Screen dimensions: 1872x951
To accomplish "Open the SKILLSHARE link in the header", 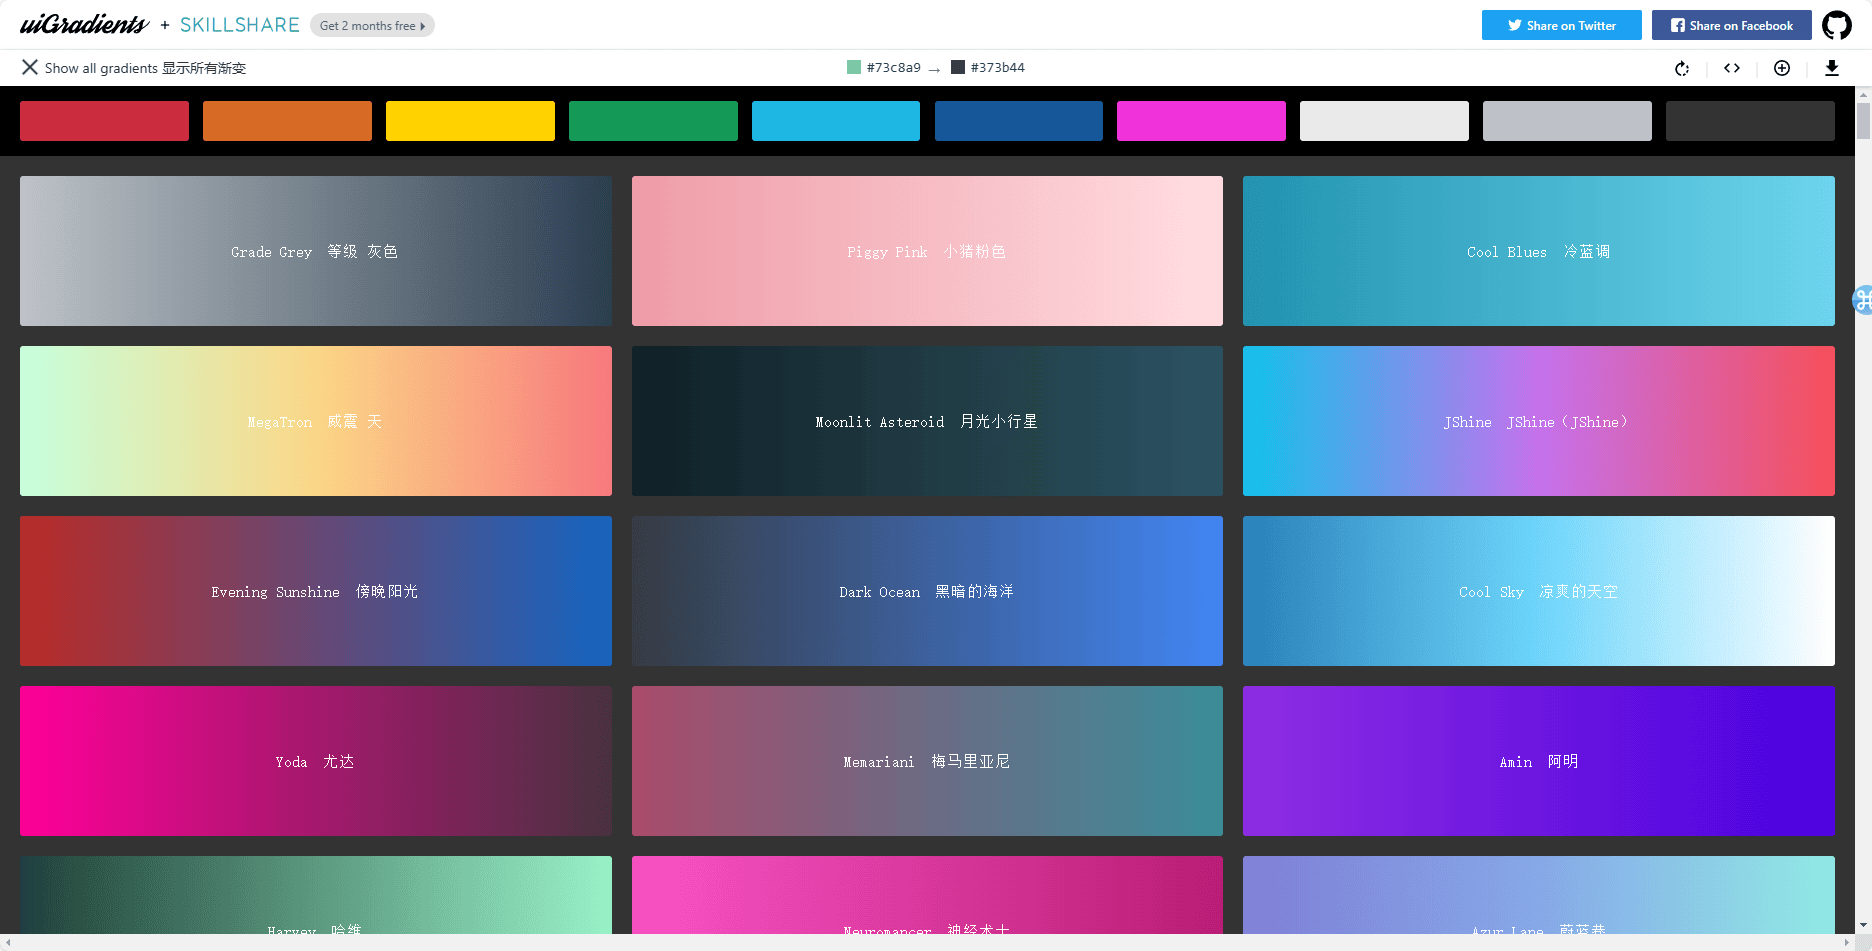I will (x=240, y=24).
